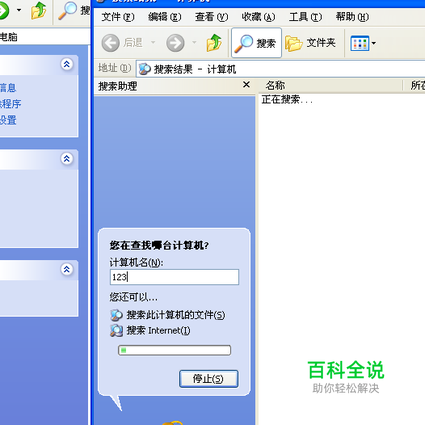Click the 后退 back arrow icon
This screenshot has width=425, height=425.
(110, 43)
